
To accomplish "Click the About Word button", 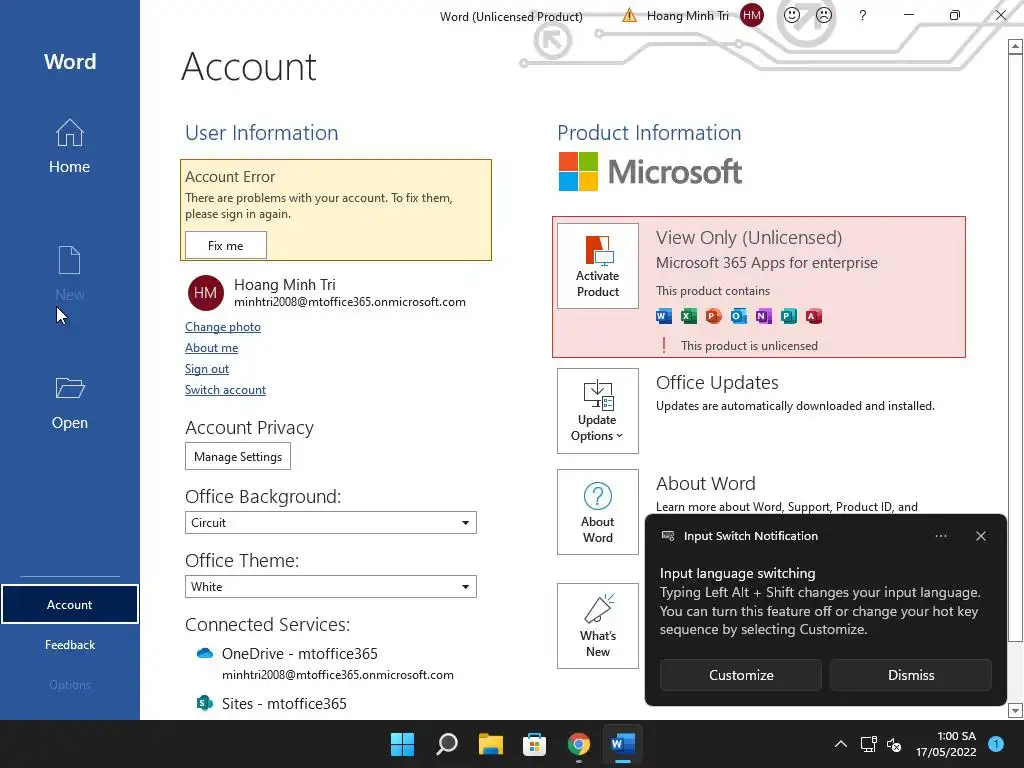I will click(598, 512).
